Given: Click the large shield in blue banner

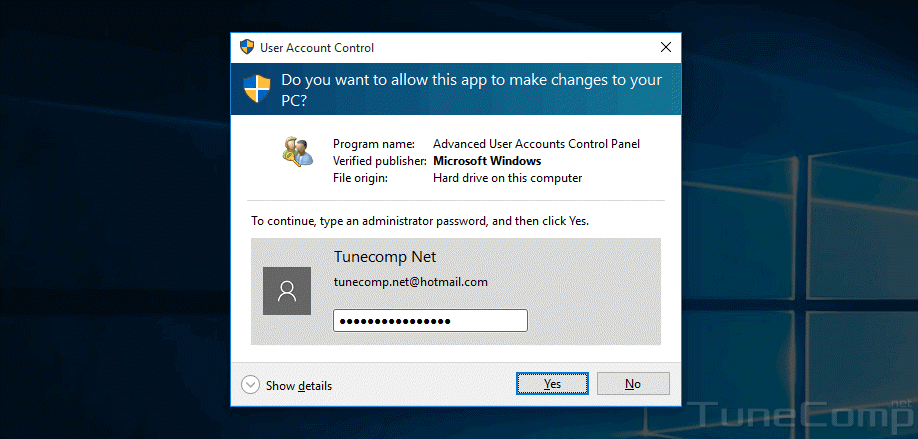Looking at the screenshot, I should tap(257, 88).
